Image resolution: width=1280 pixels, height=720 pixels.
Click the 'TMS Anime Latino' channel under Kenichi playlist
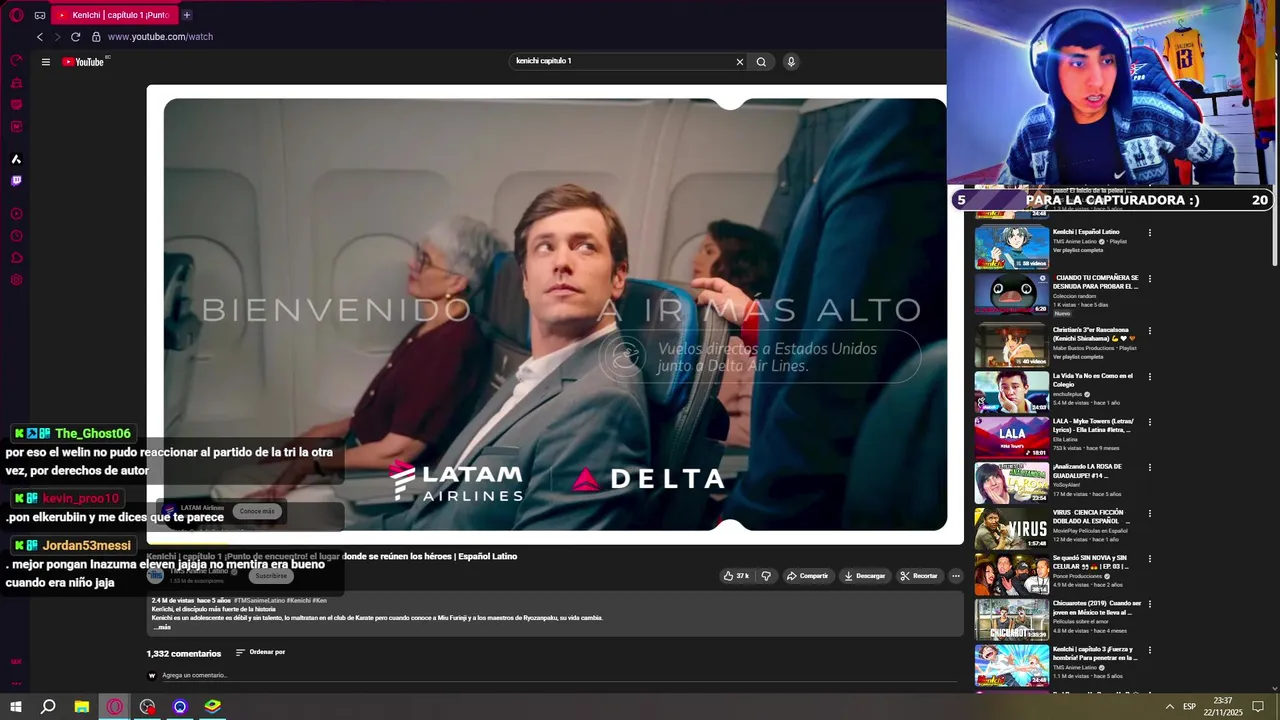pos(1075,241)
